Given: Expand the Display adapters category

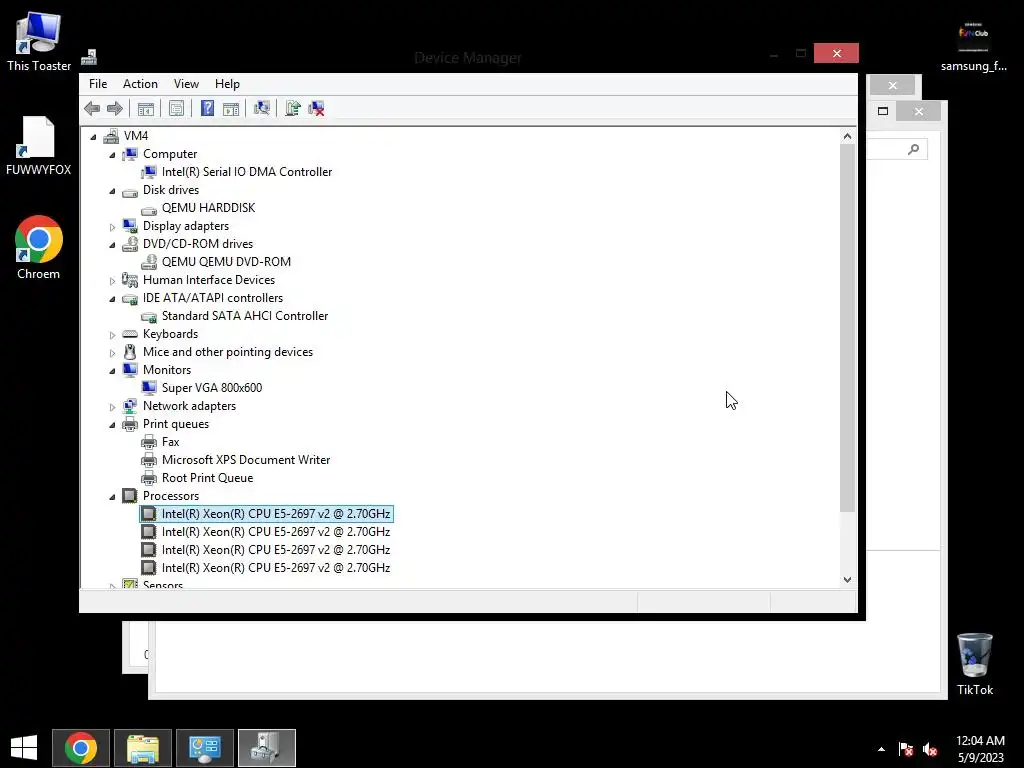Looking at the screenshot, I should coord(112,227).
